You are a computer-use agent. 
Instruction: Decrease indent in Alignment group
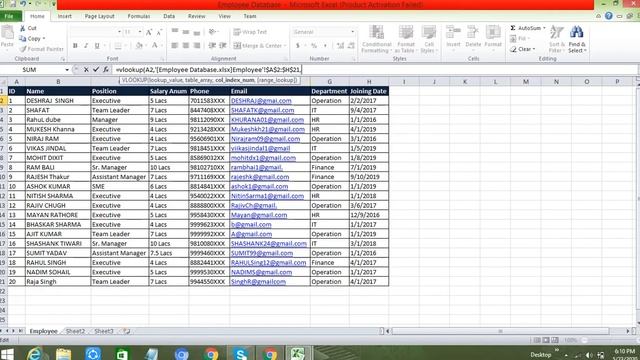212,46
